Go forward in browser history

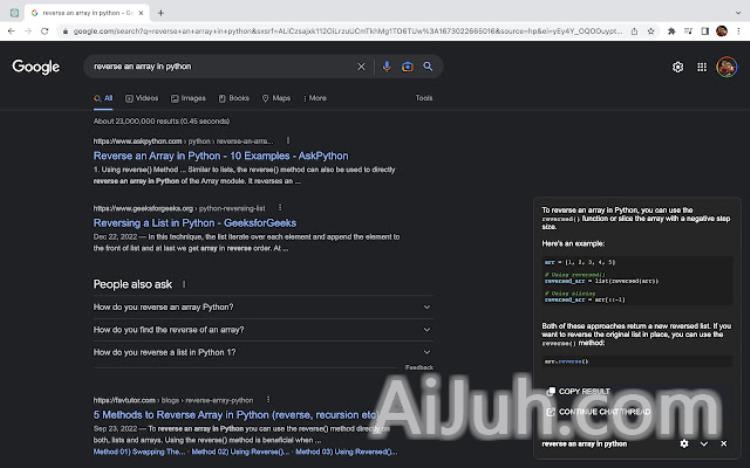click(28, 31)
